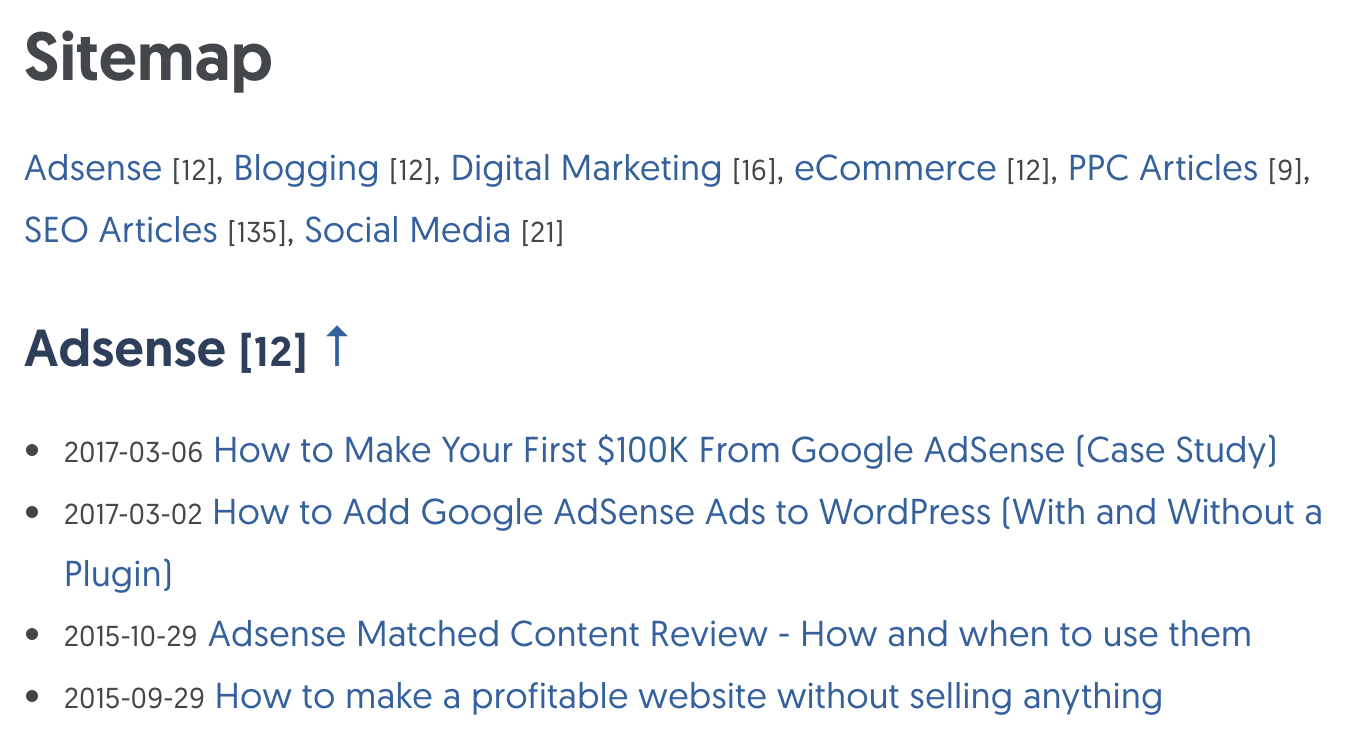
Task: Click the [21] count after Social Media
Action: 542,232
